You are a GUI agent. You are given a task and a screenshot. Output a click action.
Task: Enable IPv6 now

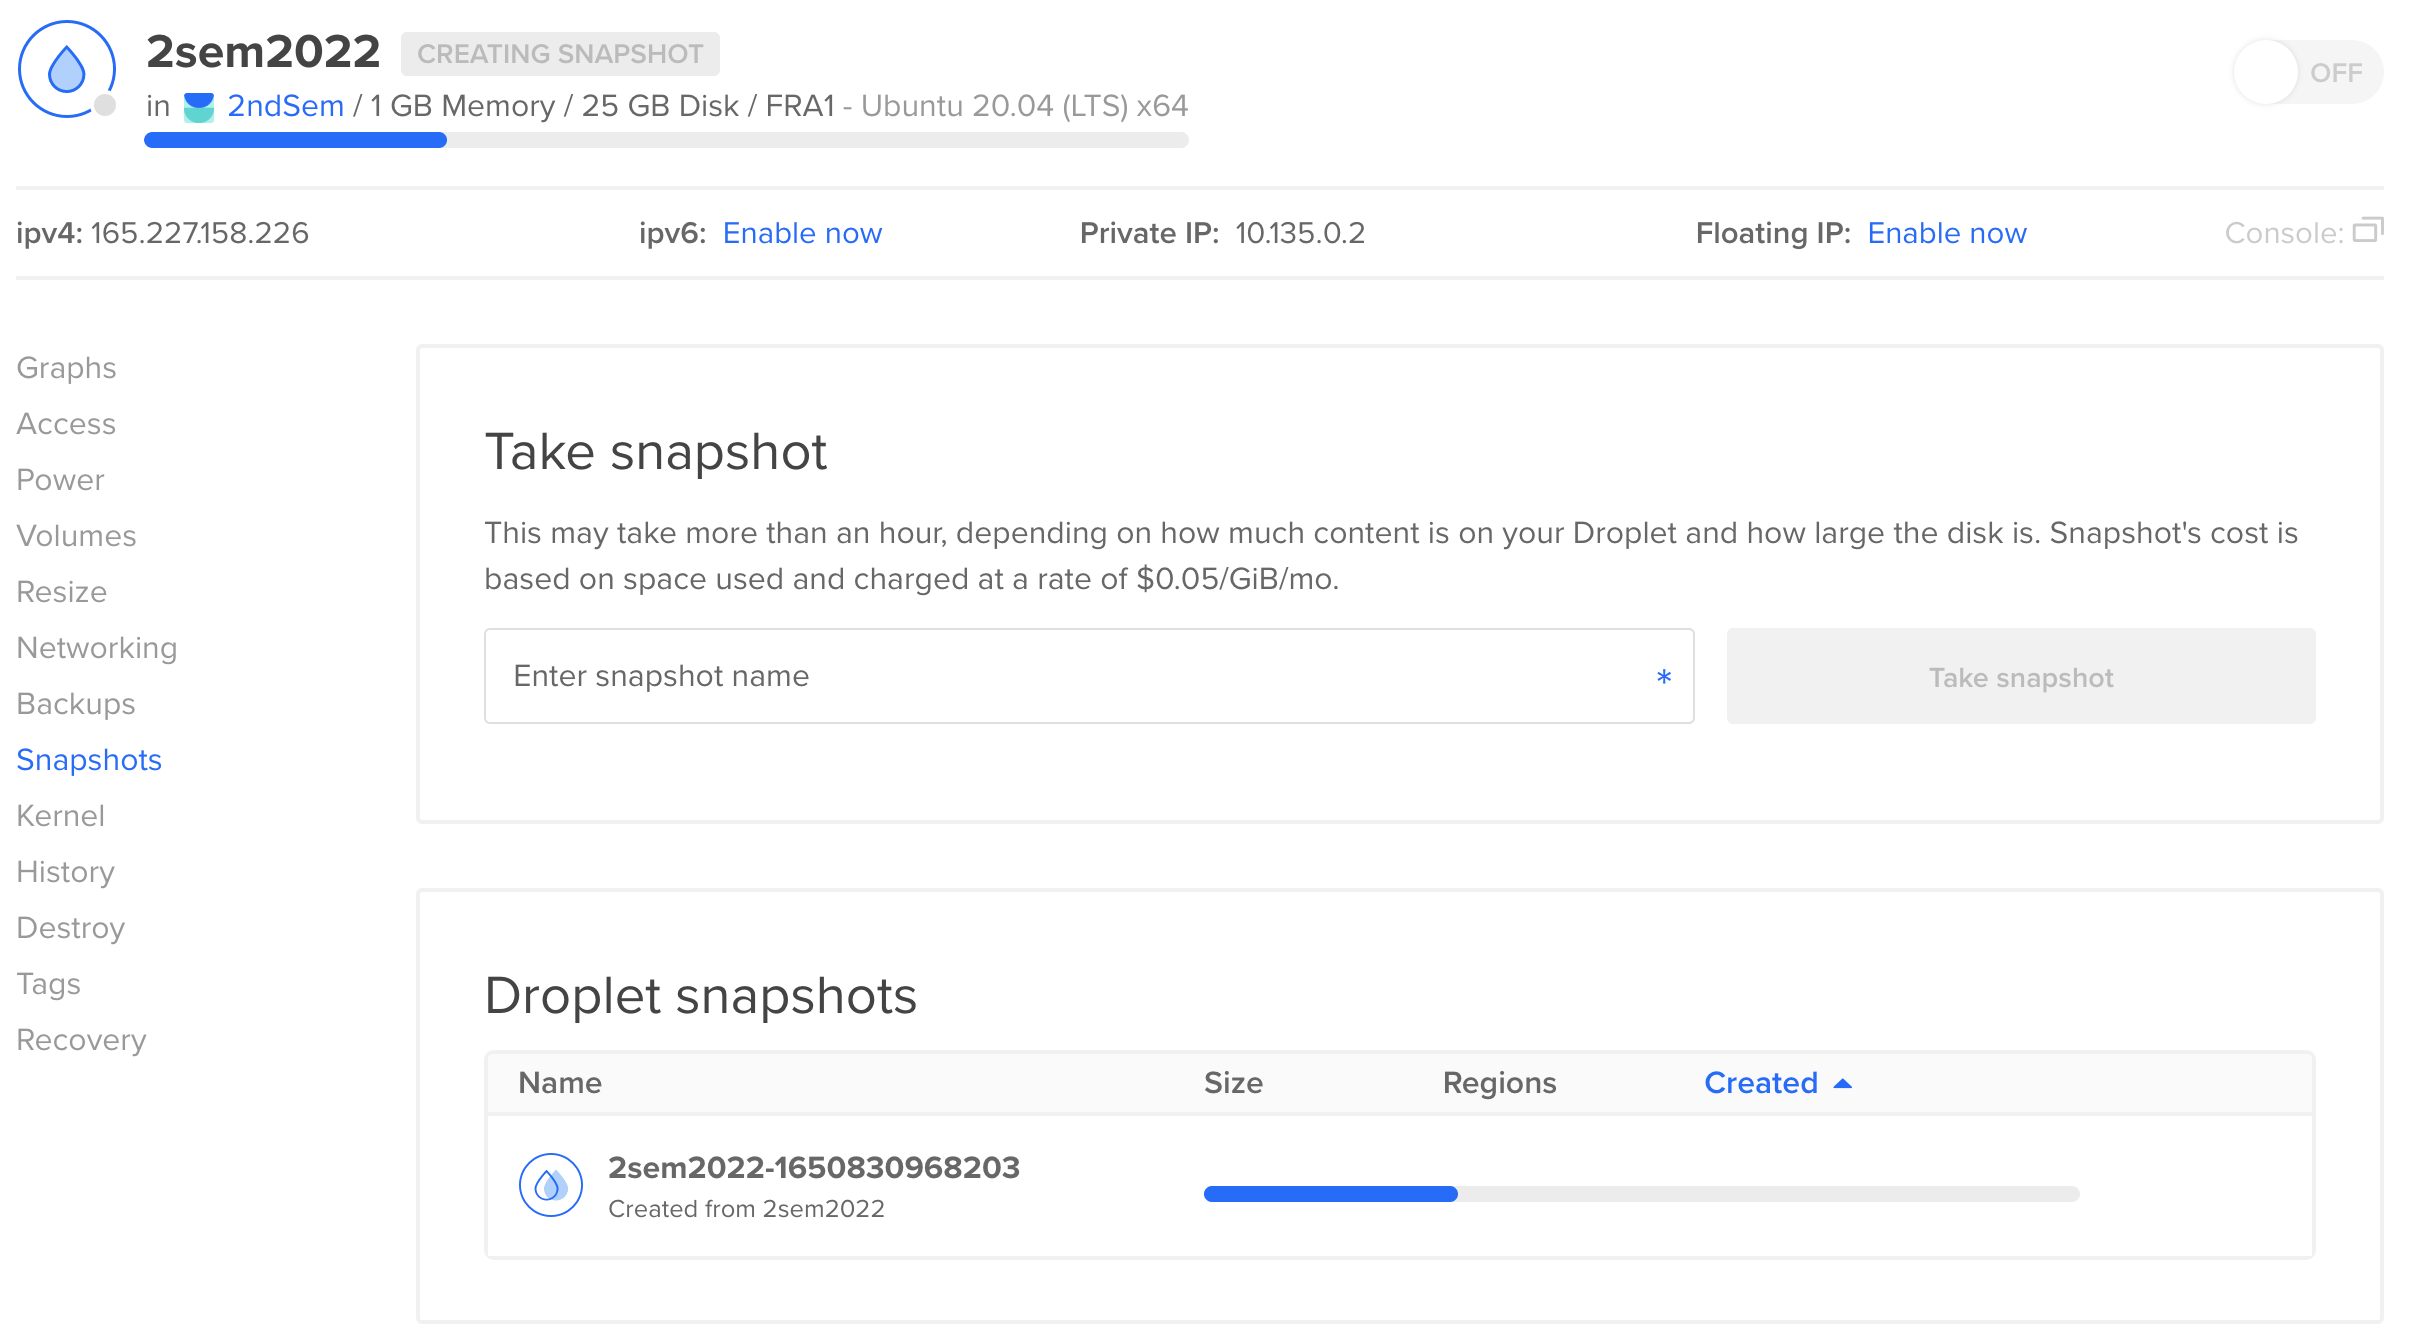click(802, 232)
